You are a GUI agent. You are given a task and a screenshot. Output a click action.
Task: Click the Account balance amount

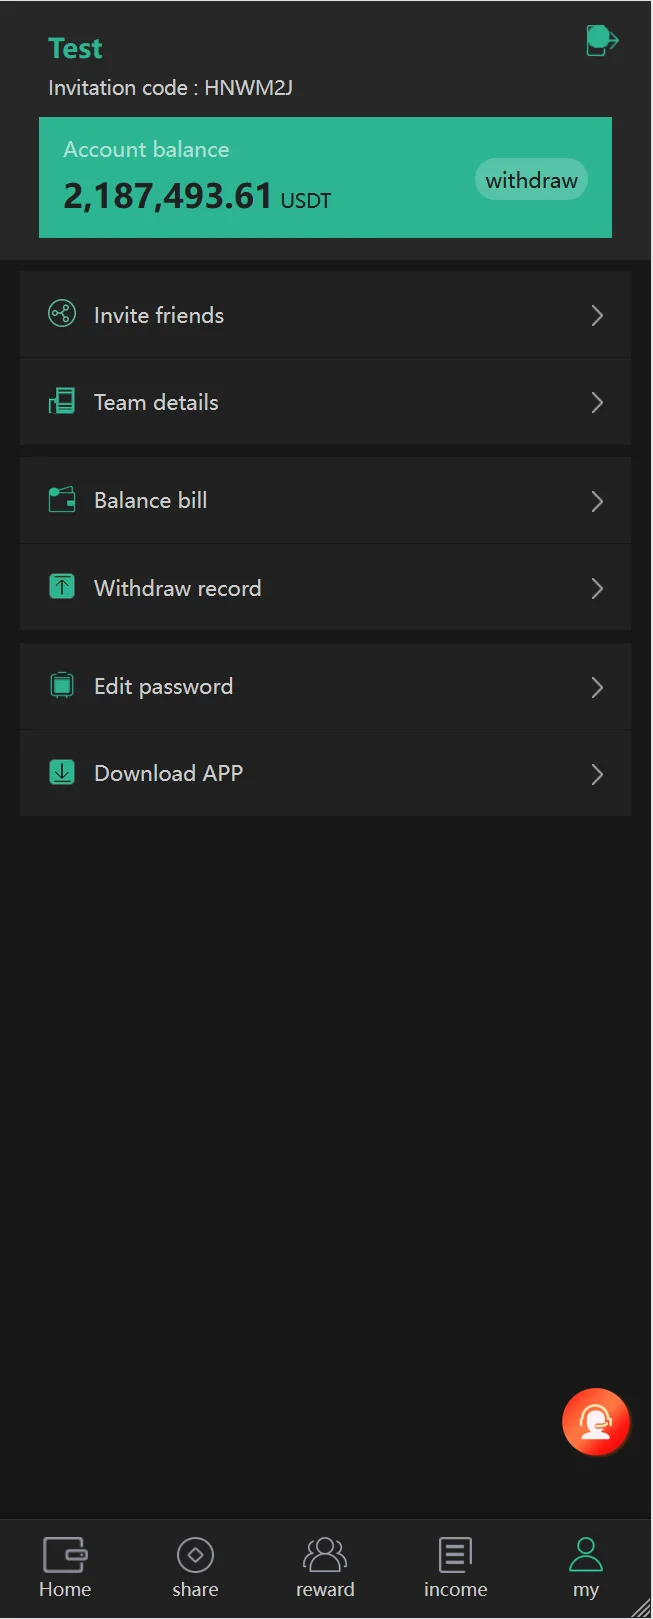coord(167,196)
